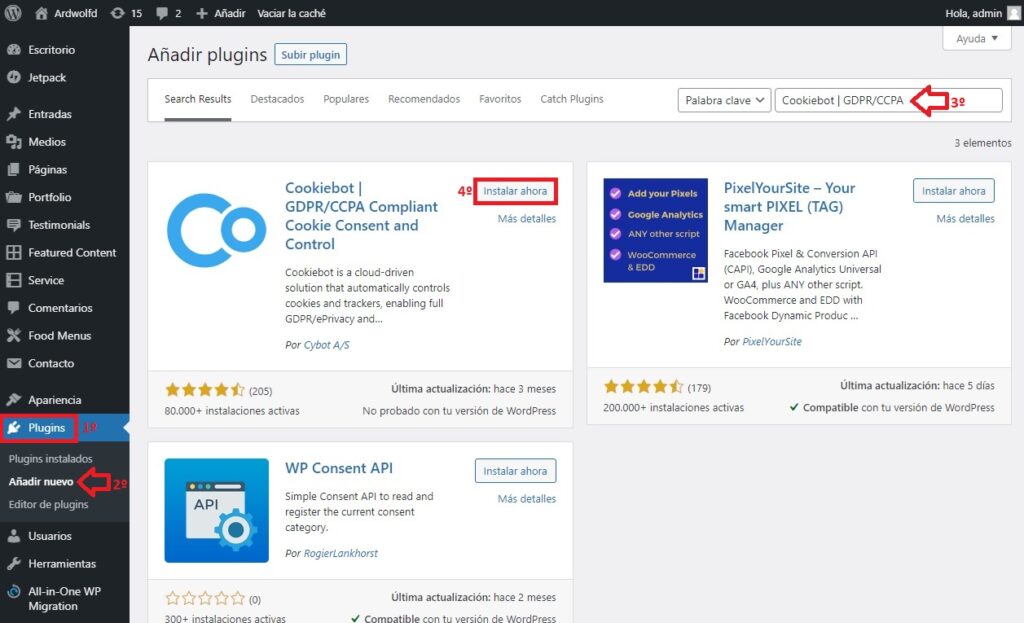Click the Comentarios speech bubble icon
This screenshot has height=623, width=1024.
14,308
